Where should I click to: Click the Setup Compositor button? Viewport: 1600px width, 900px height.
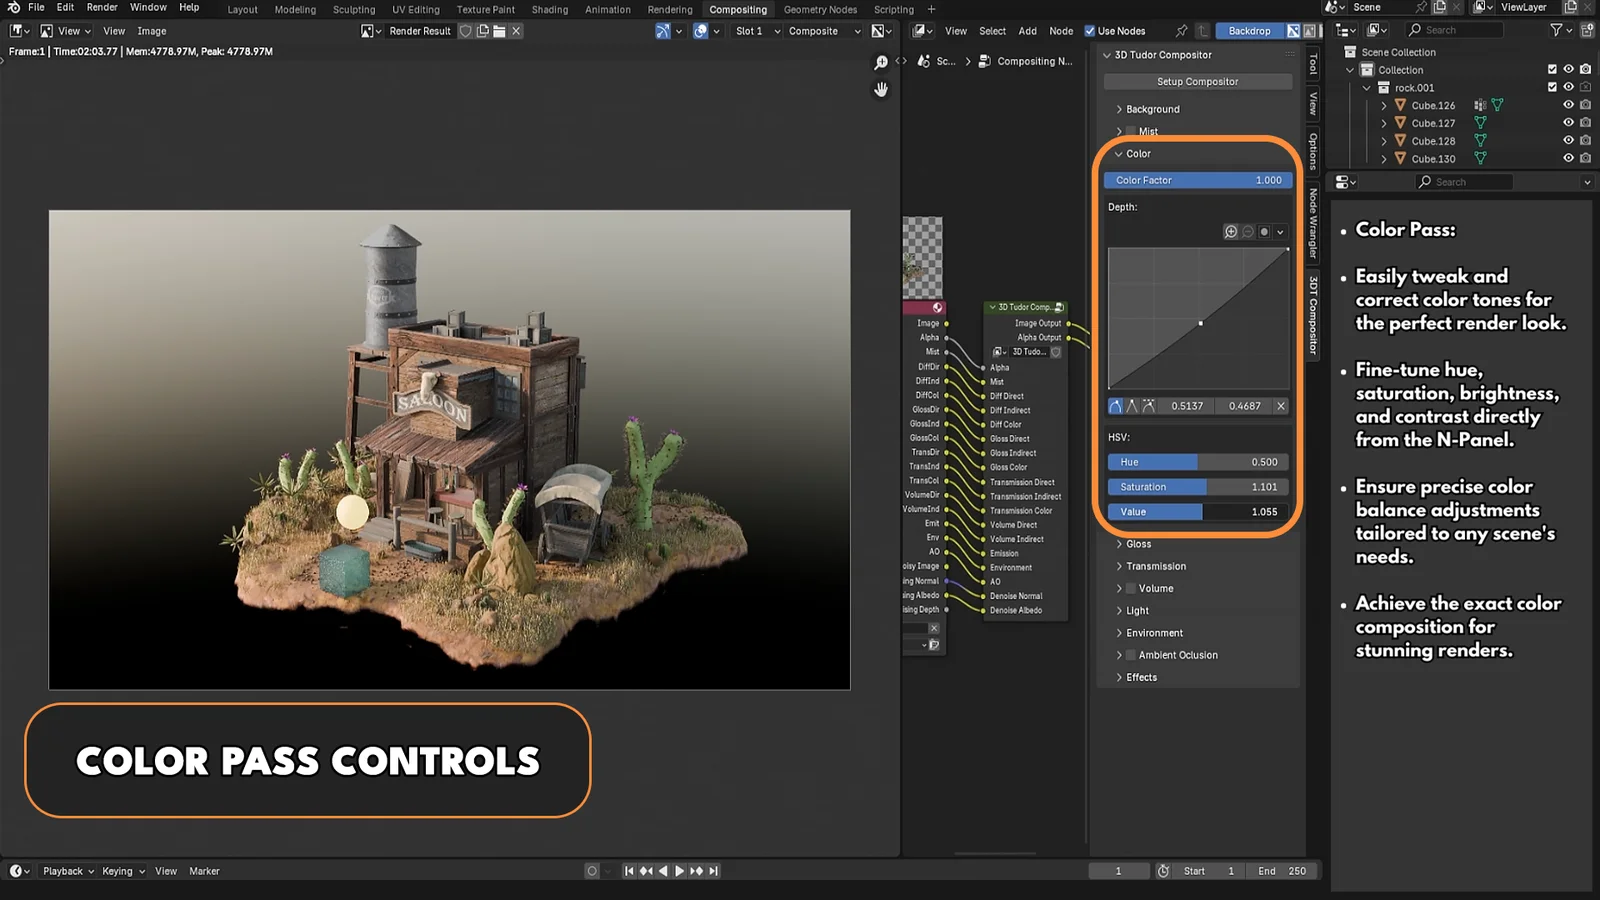[1197, 81]
